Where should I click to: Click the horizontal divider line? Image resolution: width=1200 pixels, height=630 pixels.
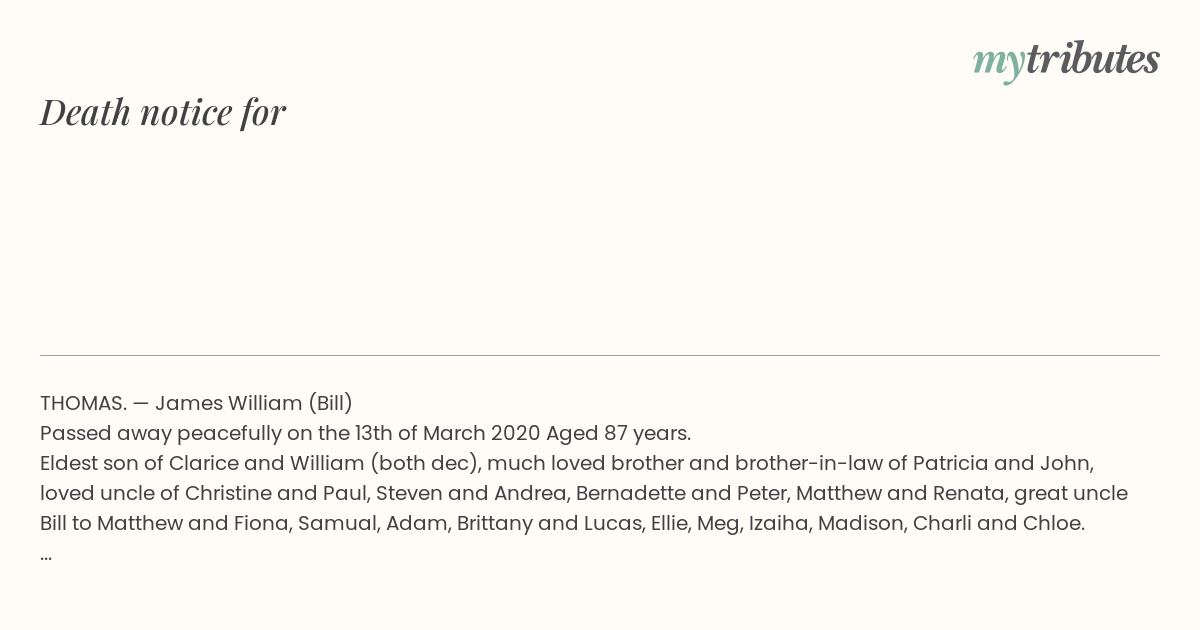coord(600,355)
